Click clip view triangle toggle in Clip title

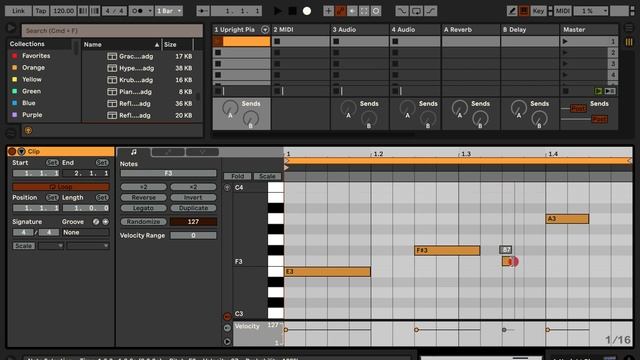point(21,151)
